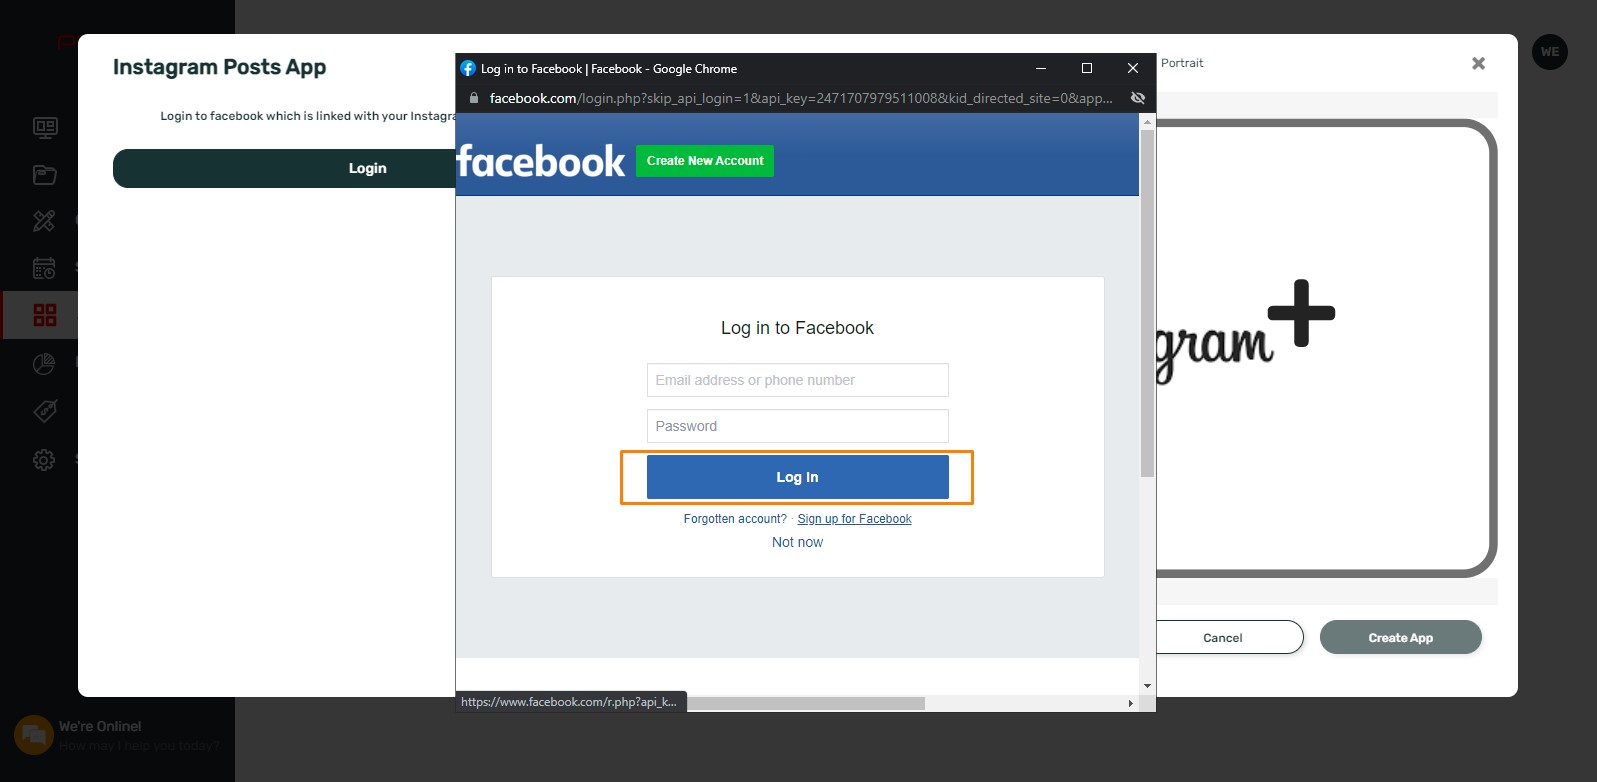Click the facebook.com URL in the address bar
1597x782 pixels.
[800, 98]
